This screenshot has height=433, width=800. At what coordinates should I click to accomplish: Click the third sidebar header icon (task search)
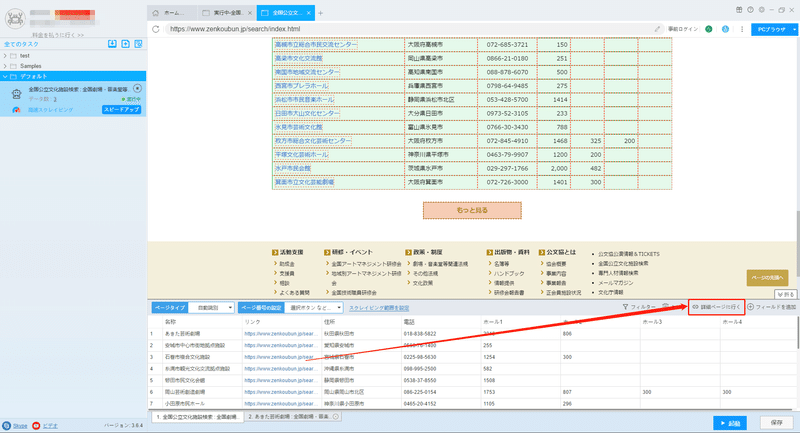pyautogui.click(x=138, y=44)
